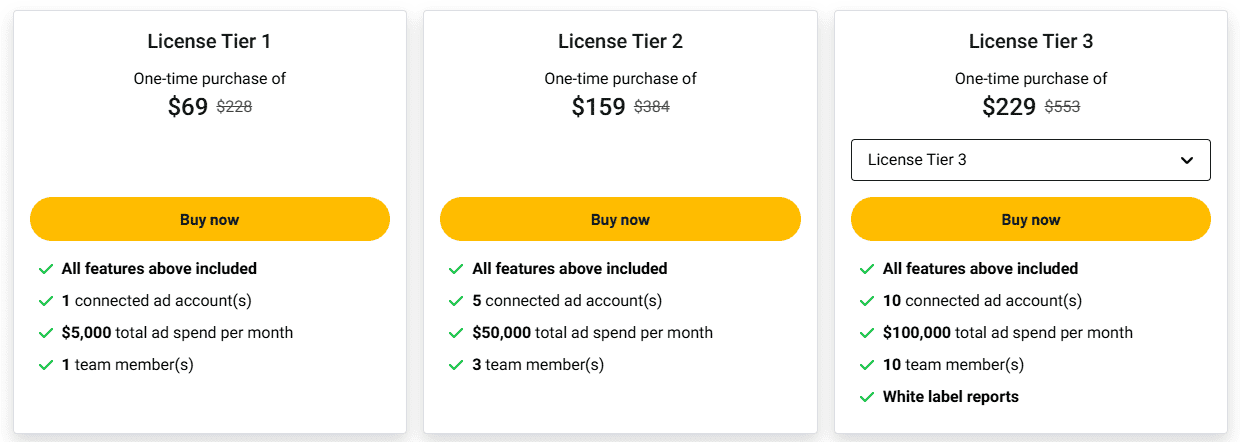Click the dropdown chevron arrow in Tier 3

pos(1187,160)
